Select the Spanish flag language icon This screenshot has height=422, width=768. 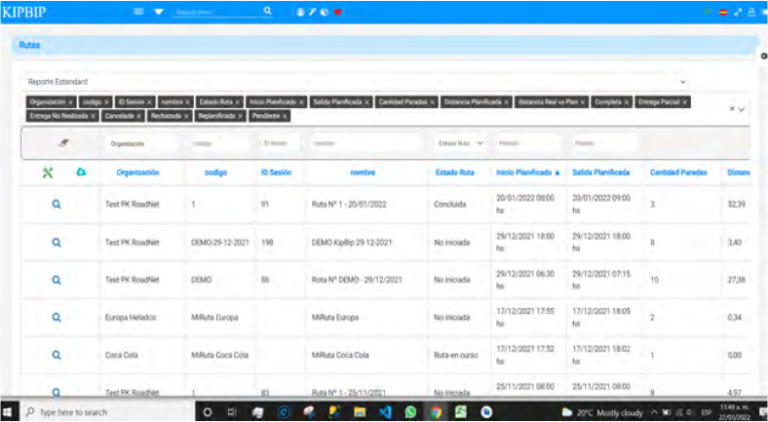723,13
